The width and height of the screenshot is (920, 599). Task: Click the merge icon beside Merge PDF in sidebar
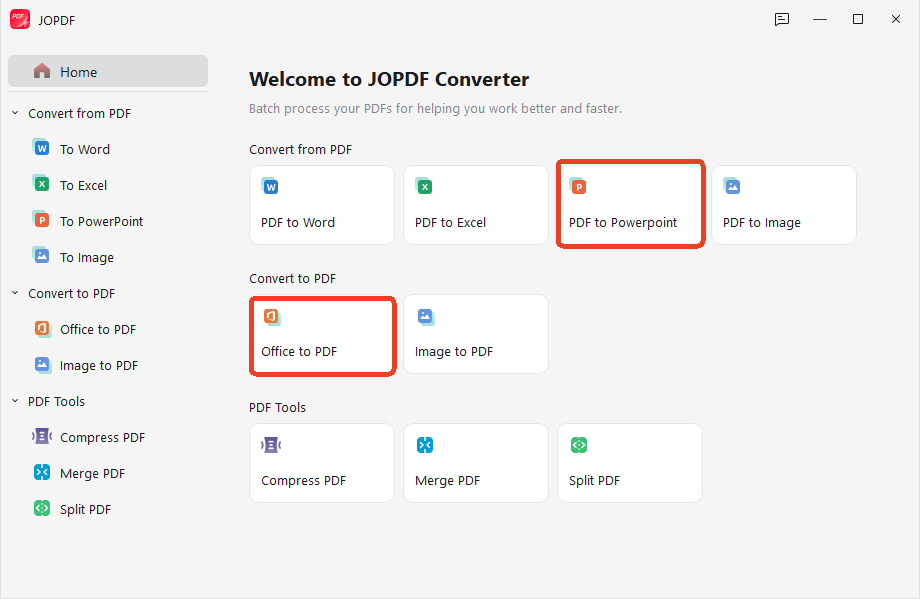42,472
